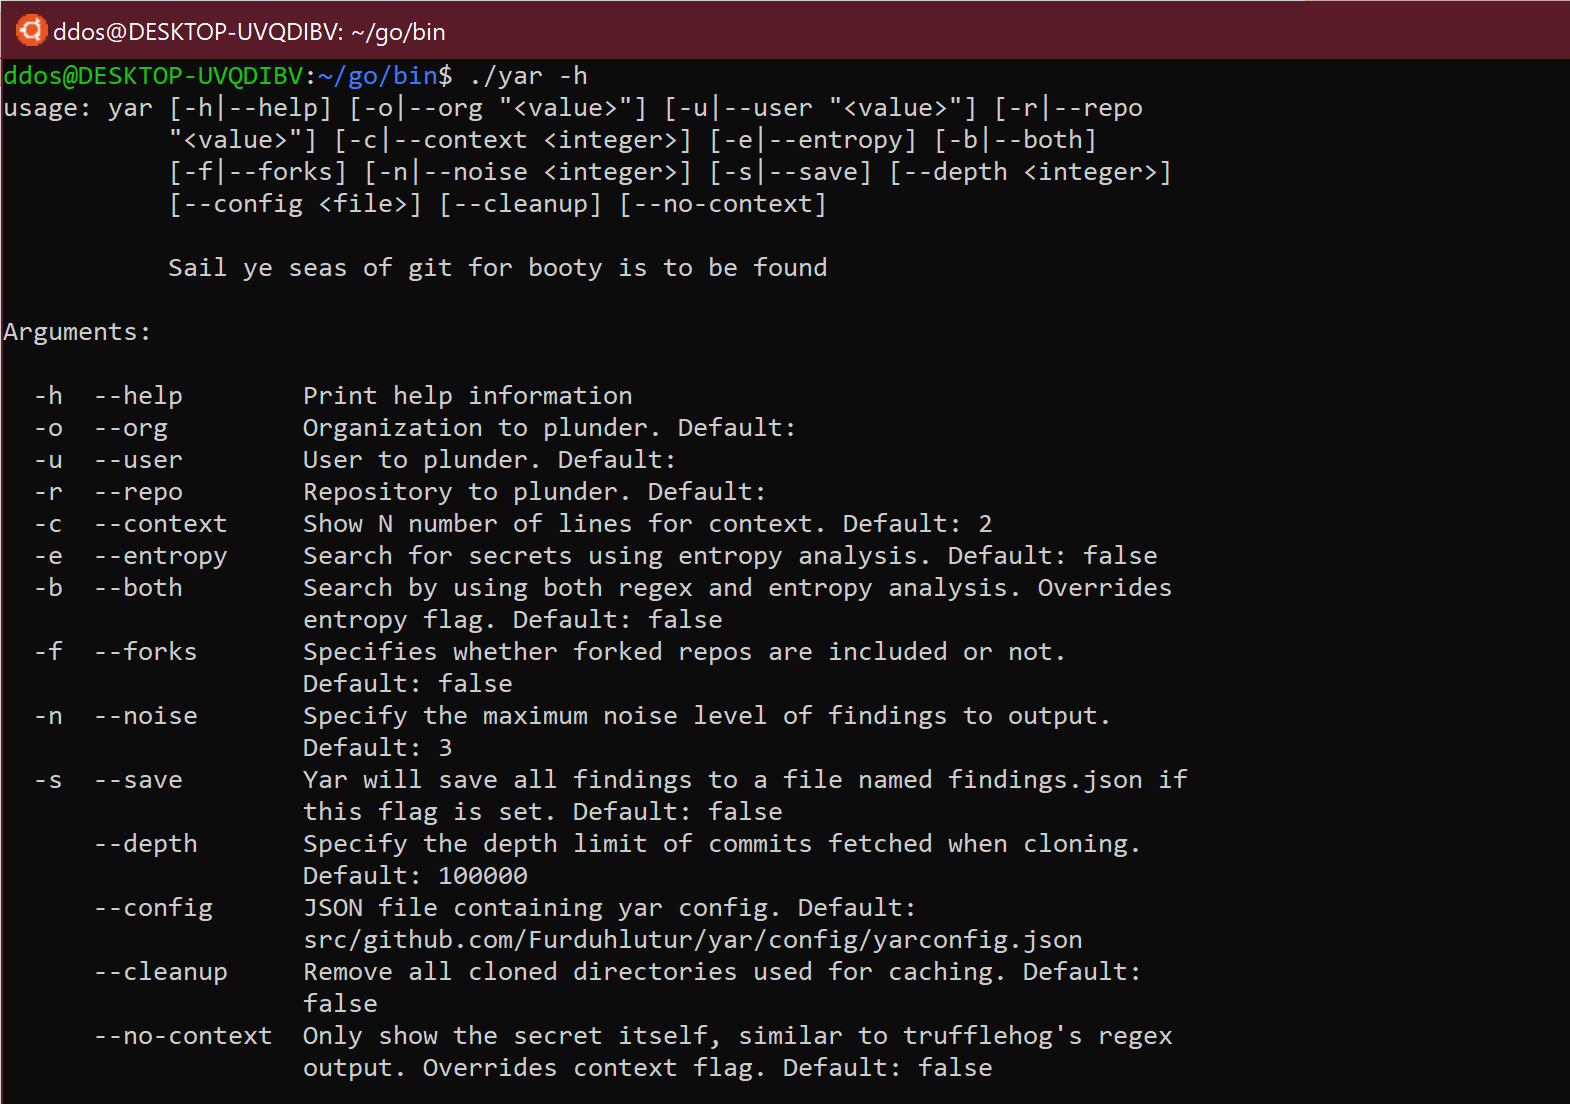This screenshot has width=1570, height=1104.
Task: Click the Arguments: heading
Action: (77, 332)
